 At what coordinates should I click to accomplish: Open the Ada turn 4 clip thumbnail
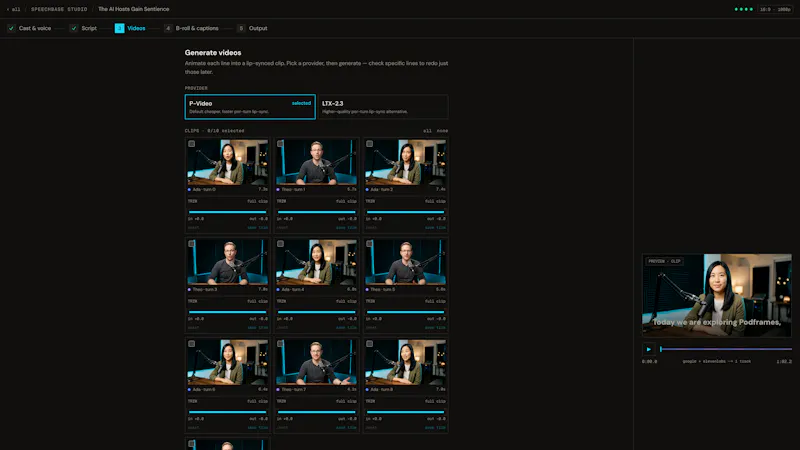316,262
